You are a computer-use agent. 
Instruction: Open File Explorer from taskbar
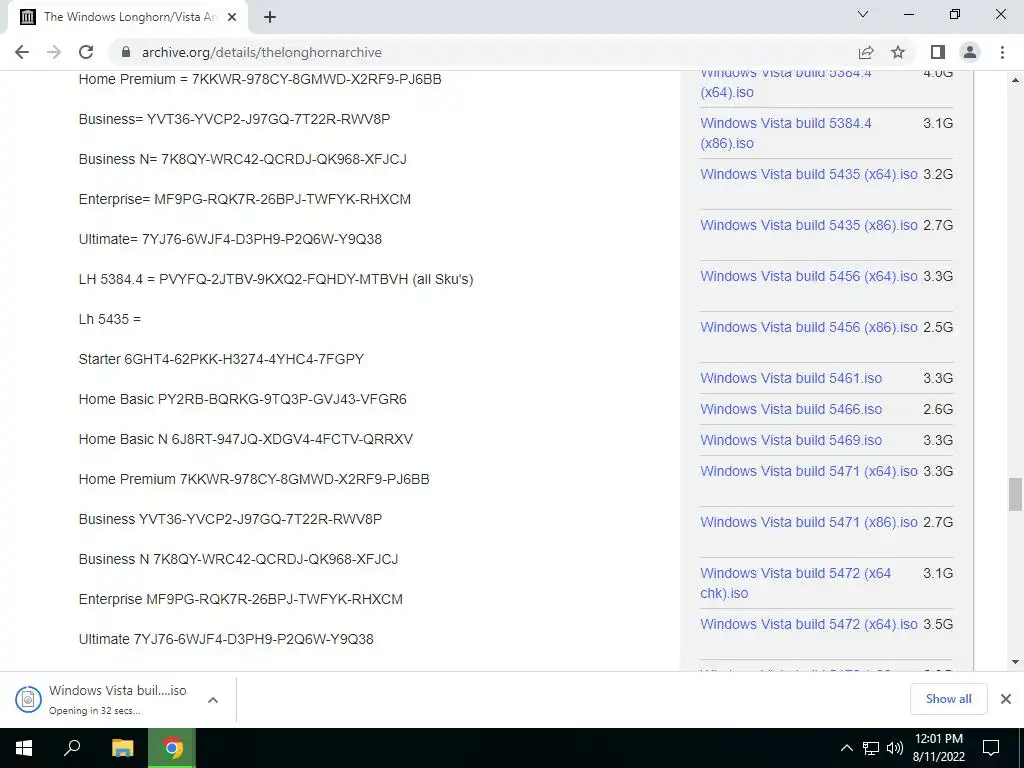coord(122,748)
